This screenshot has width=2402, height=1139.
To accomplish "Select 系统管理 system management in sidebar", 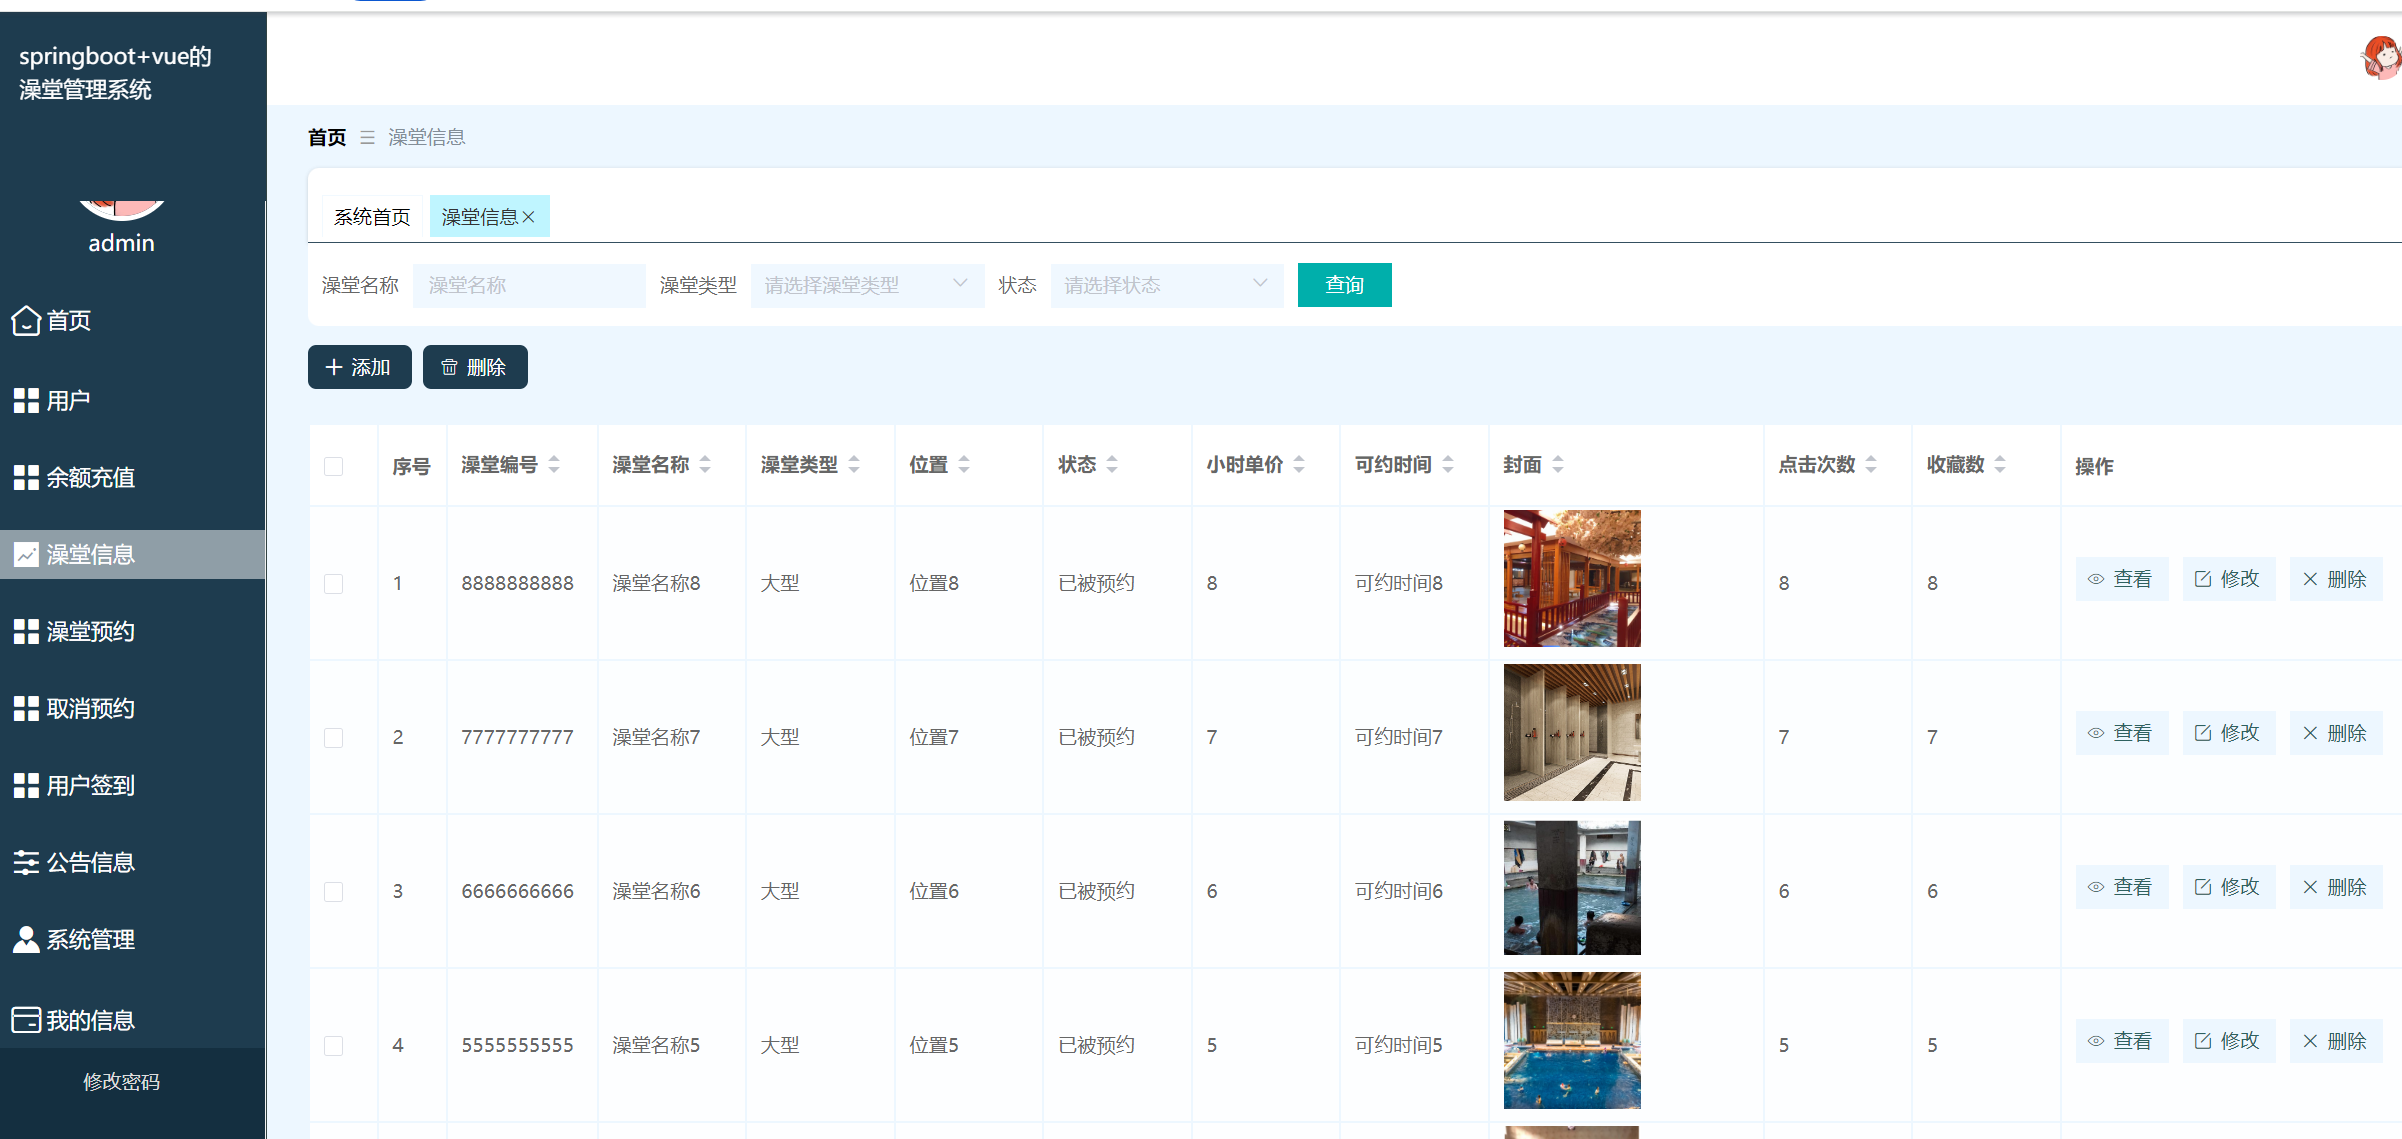I will tap(88, 939).
